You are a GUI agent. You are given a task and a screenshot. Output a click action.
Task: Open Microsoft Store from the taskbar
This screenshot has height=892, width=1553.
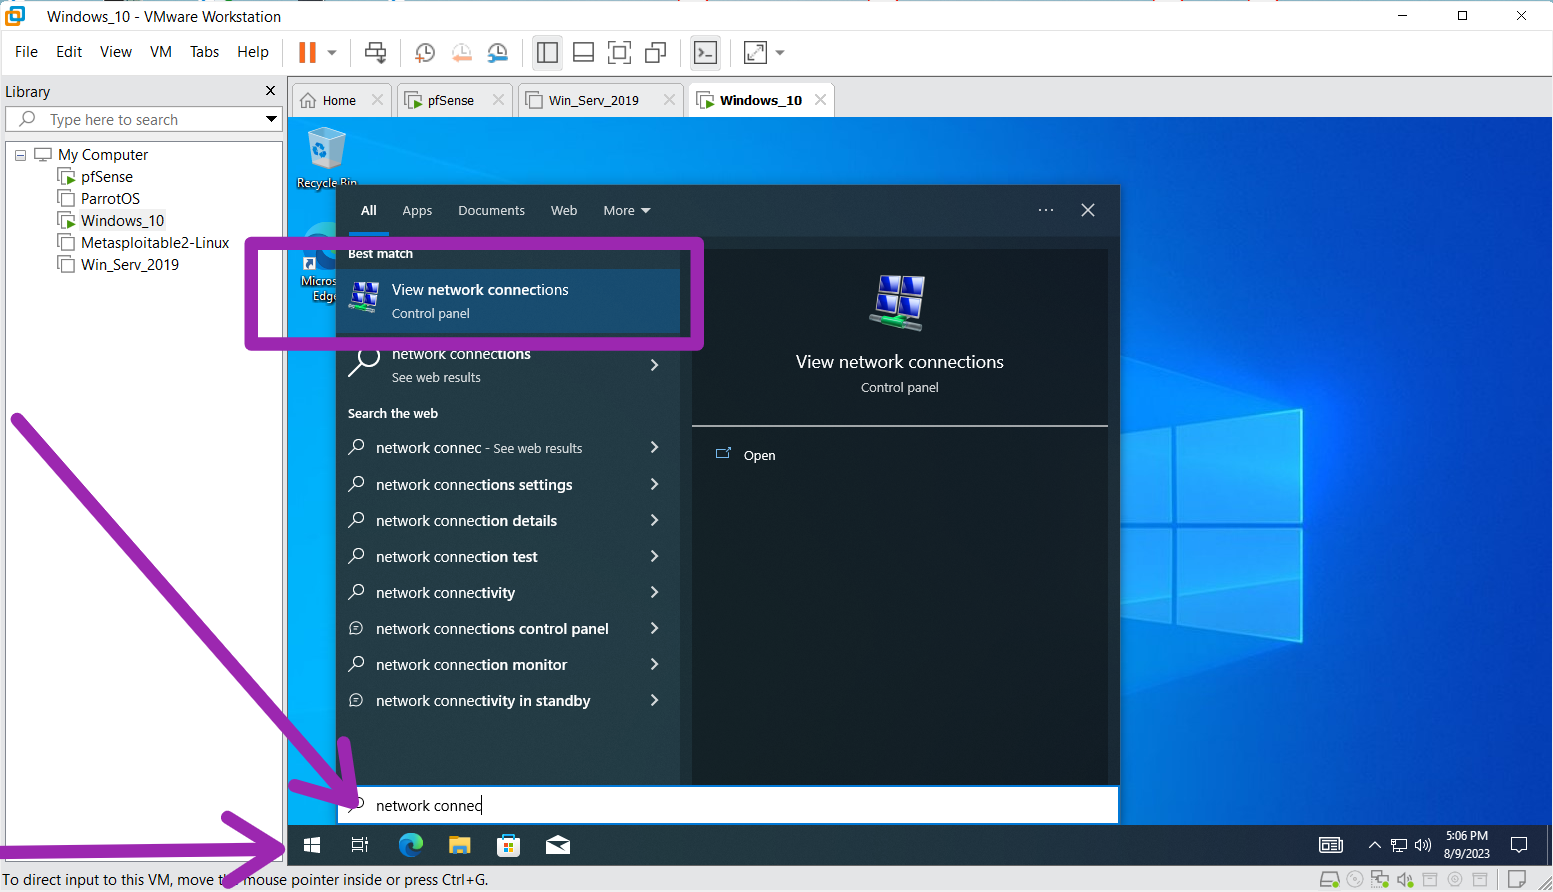(x=508, y=845)
